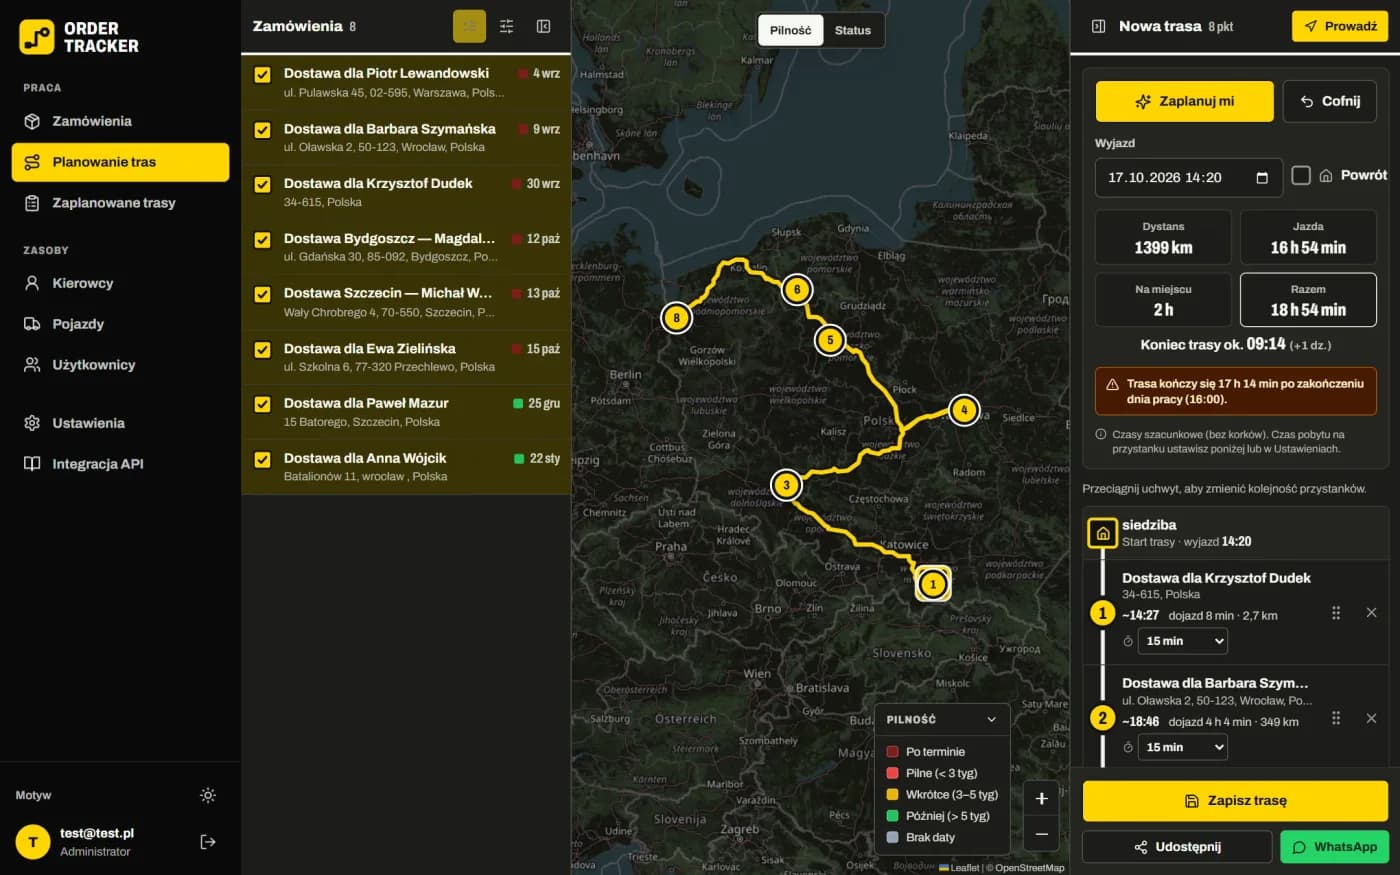Click map marker number 6

click(797, 290)
